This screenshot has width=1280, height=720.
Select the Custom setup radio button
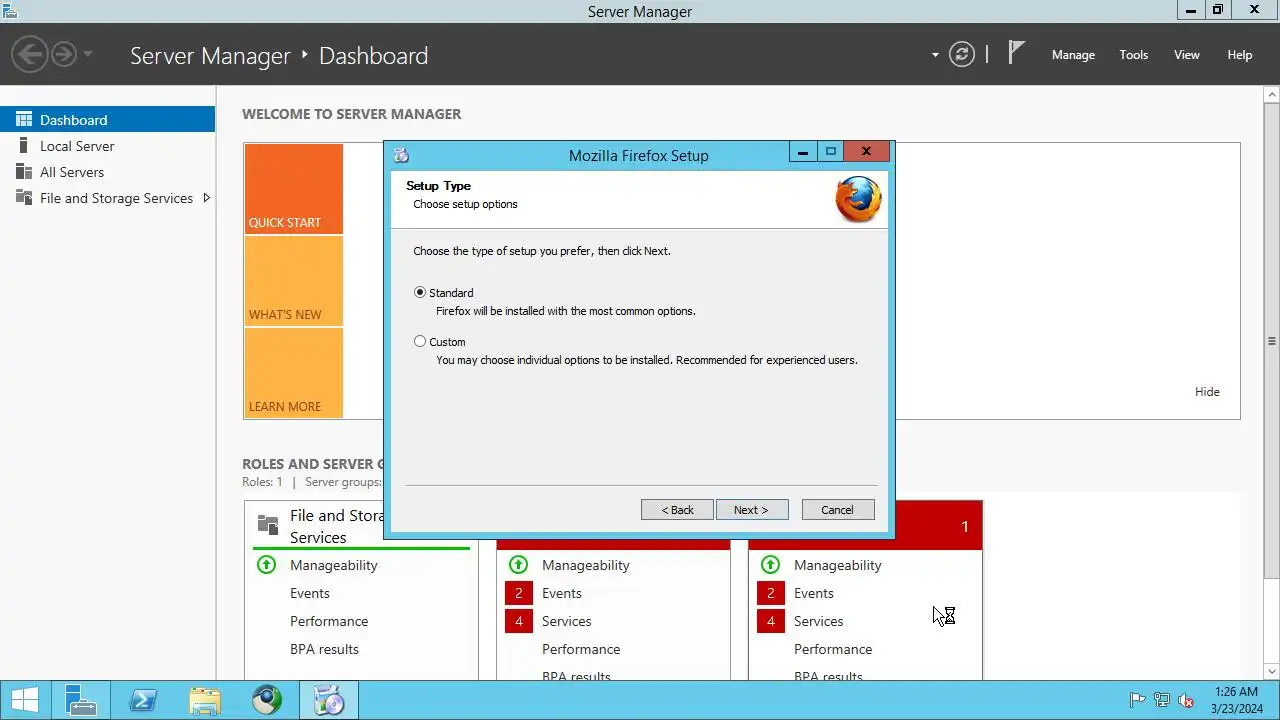(x=420, y=342)
